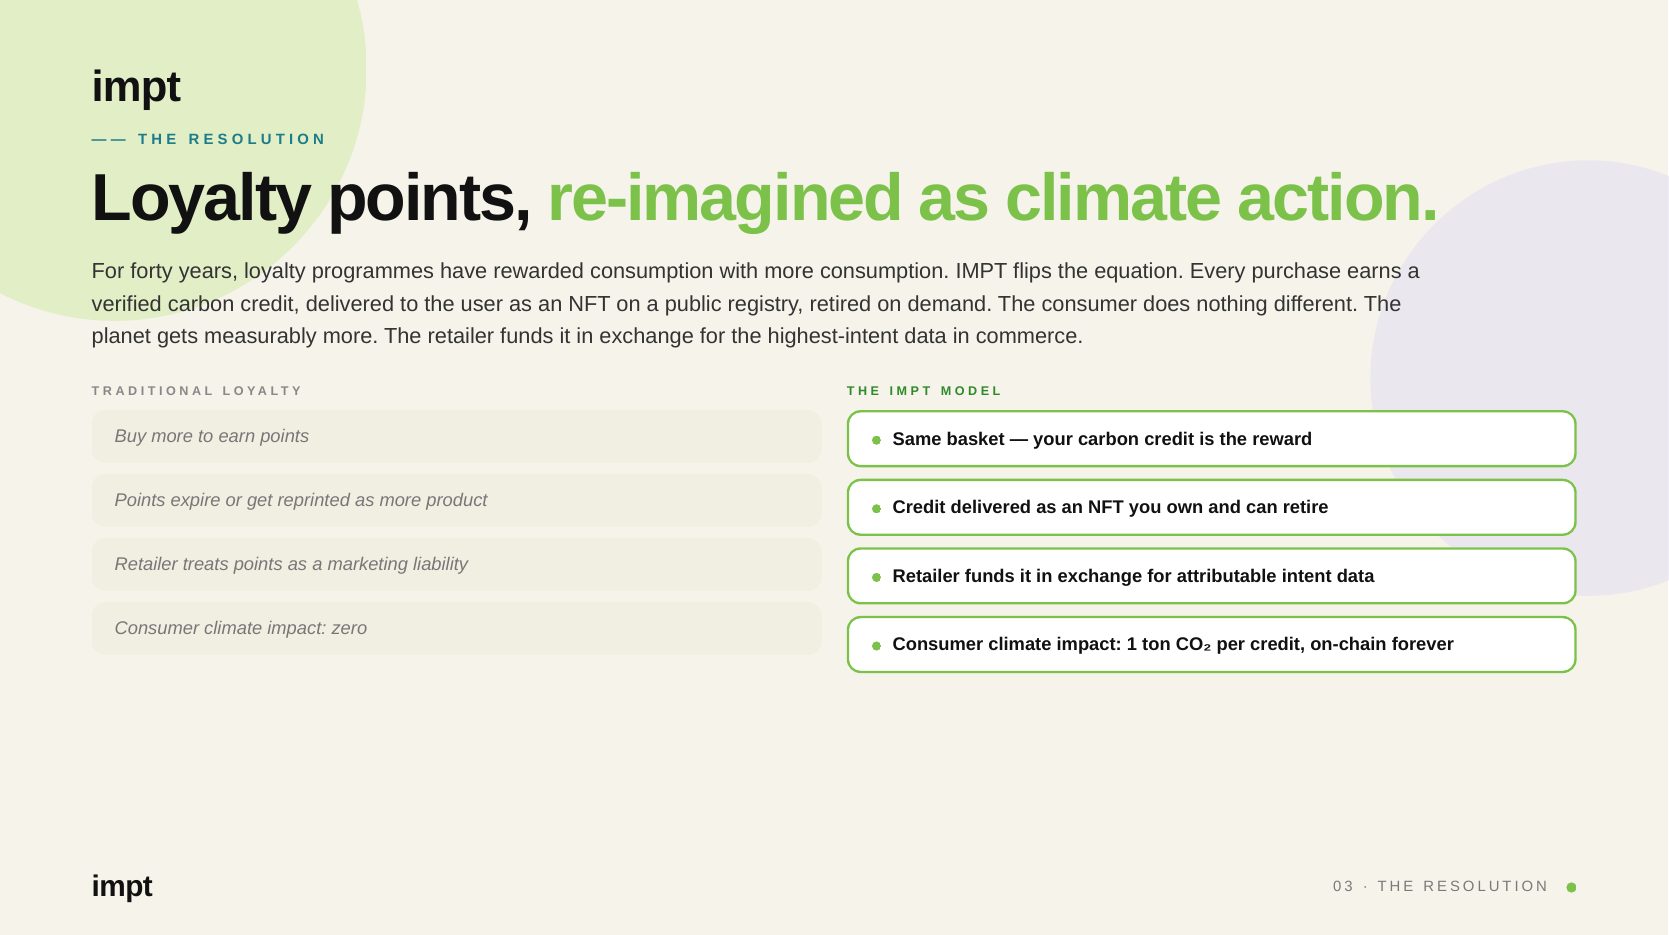
Task: Click the impt logo at top left
Action: [x=136, y=87]
